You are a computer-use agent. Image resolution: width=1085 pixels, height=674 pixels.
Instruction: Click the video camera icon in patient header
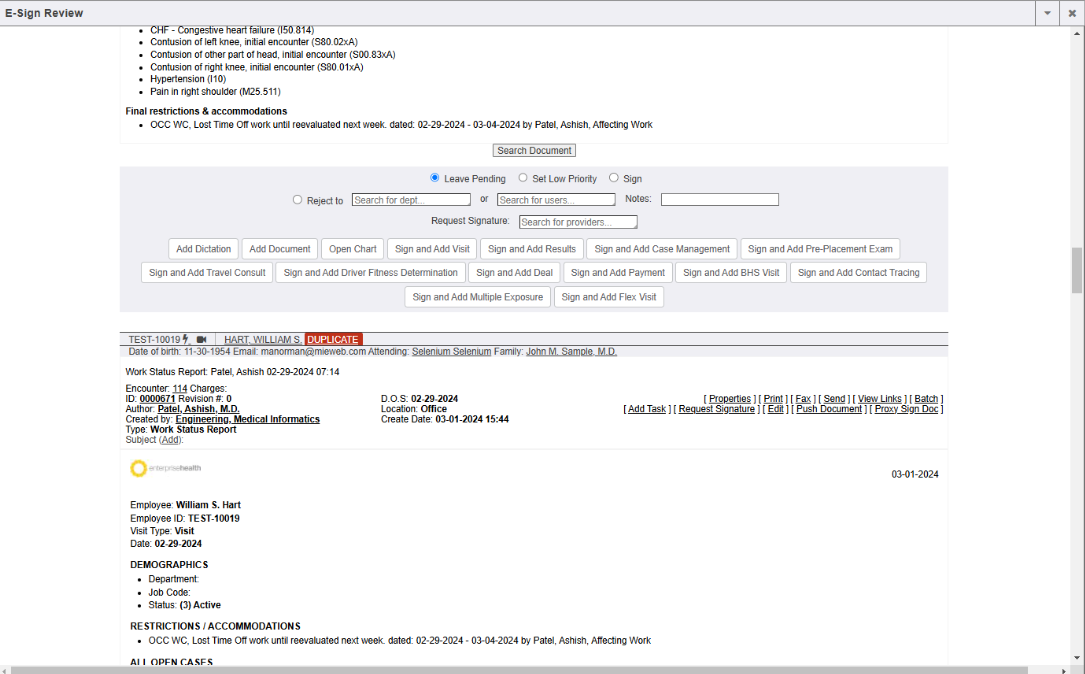(201, 340)
